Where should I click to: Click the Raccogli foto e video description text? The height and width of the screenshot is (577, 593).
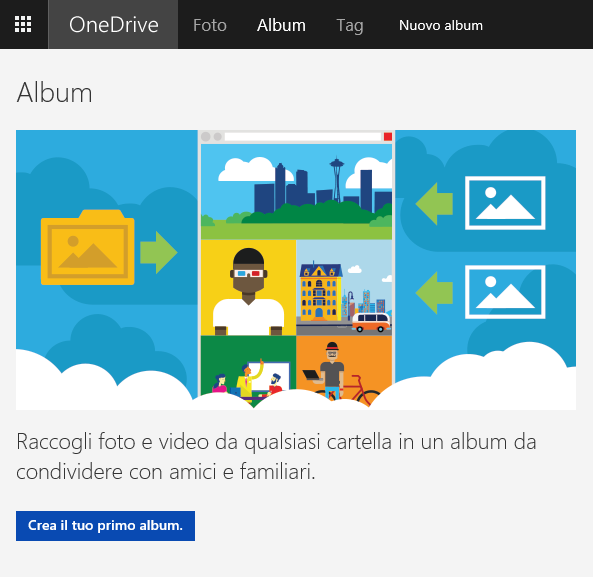[276, 457]
